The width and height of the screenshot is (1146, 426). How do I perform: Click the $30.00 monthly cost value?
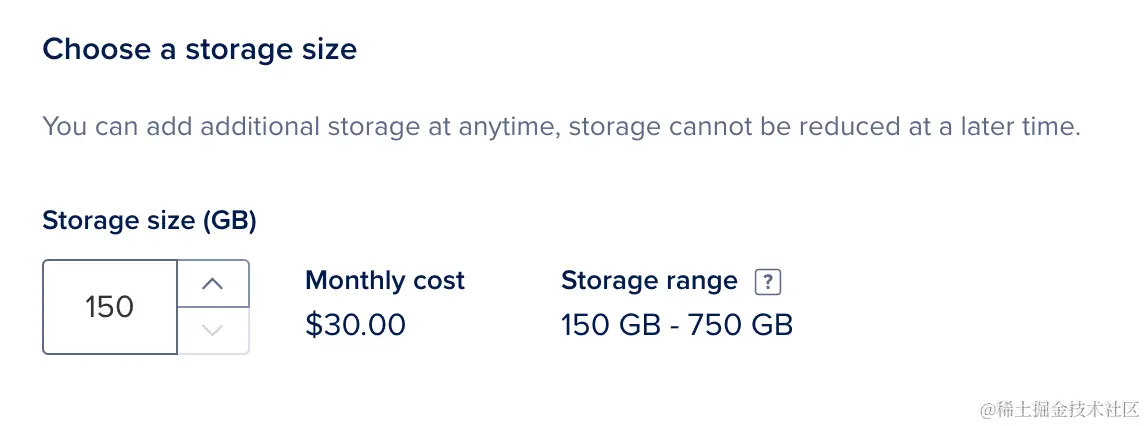355,325
